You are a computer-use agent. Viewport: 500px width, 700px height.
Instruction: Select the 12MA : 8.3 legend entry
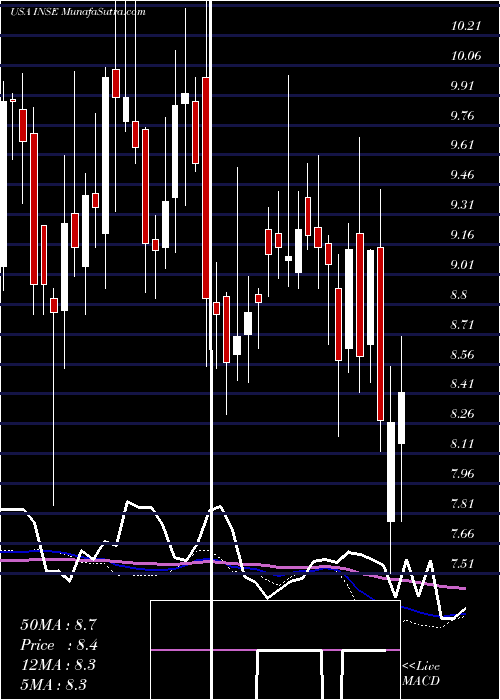coord(58,664)
